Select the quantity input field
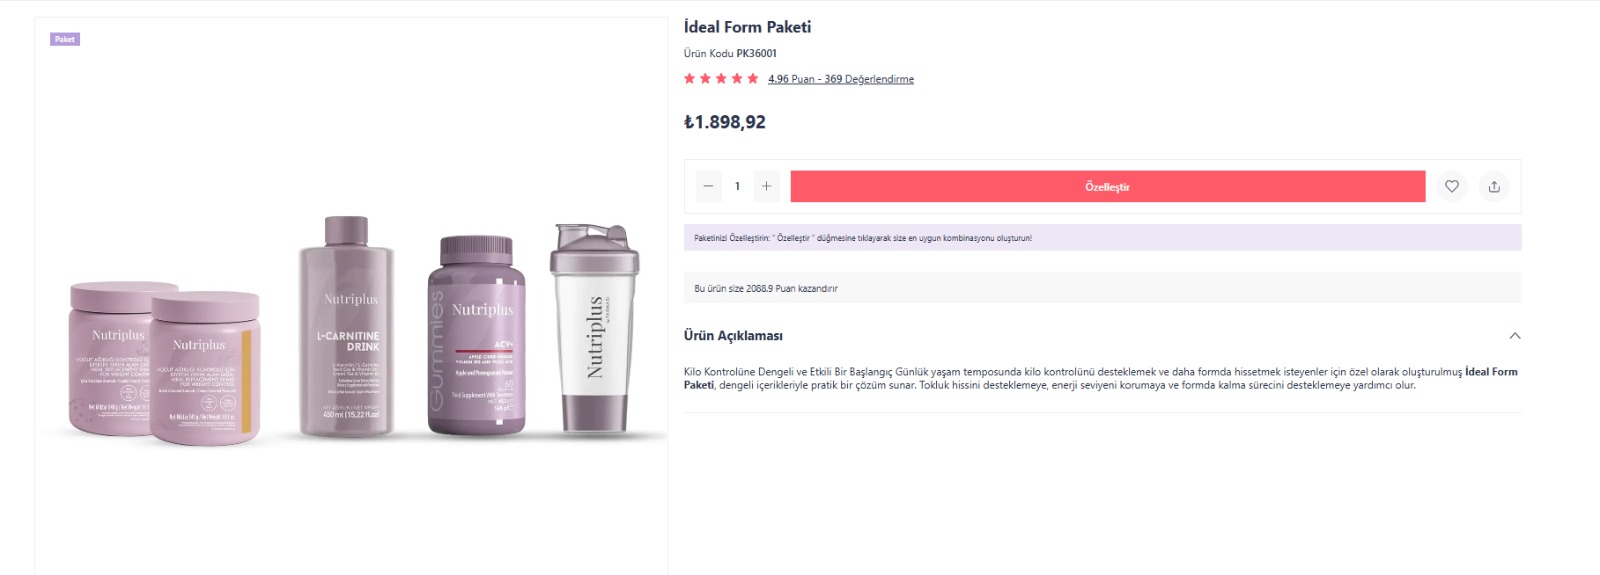This screenshot has height=575, width=1600. click(737, 186)
